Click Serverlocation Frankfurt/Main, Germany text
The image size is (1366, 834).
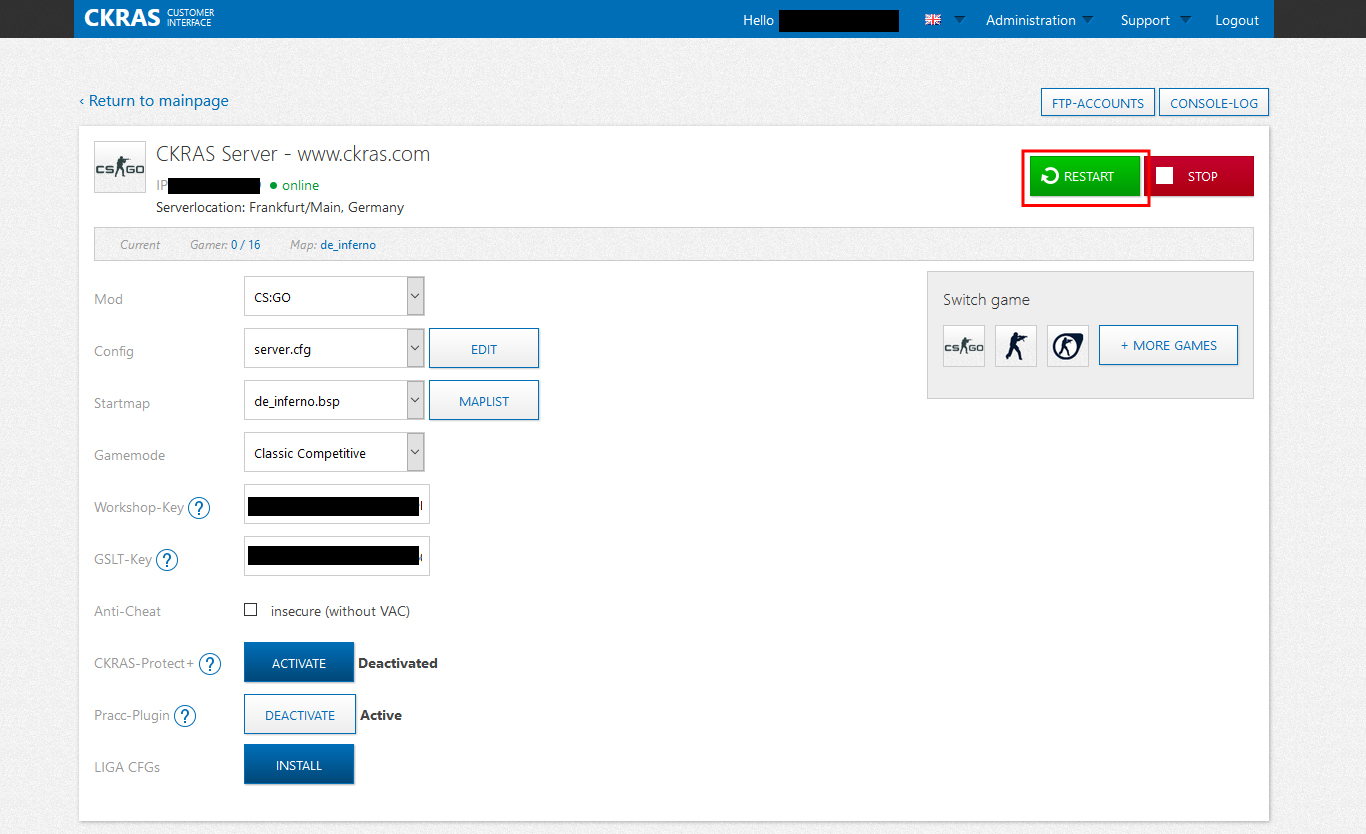point(280,208)
